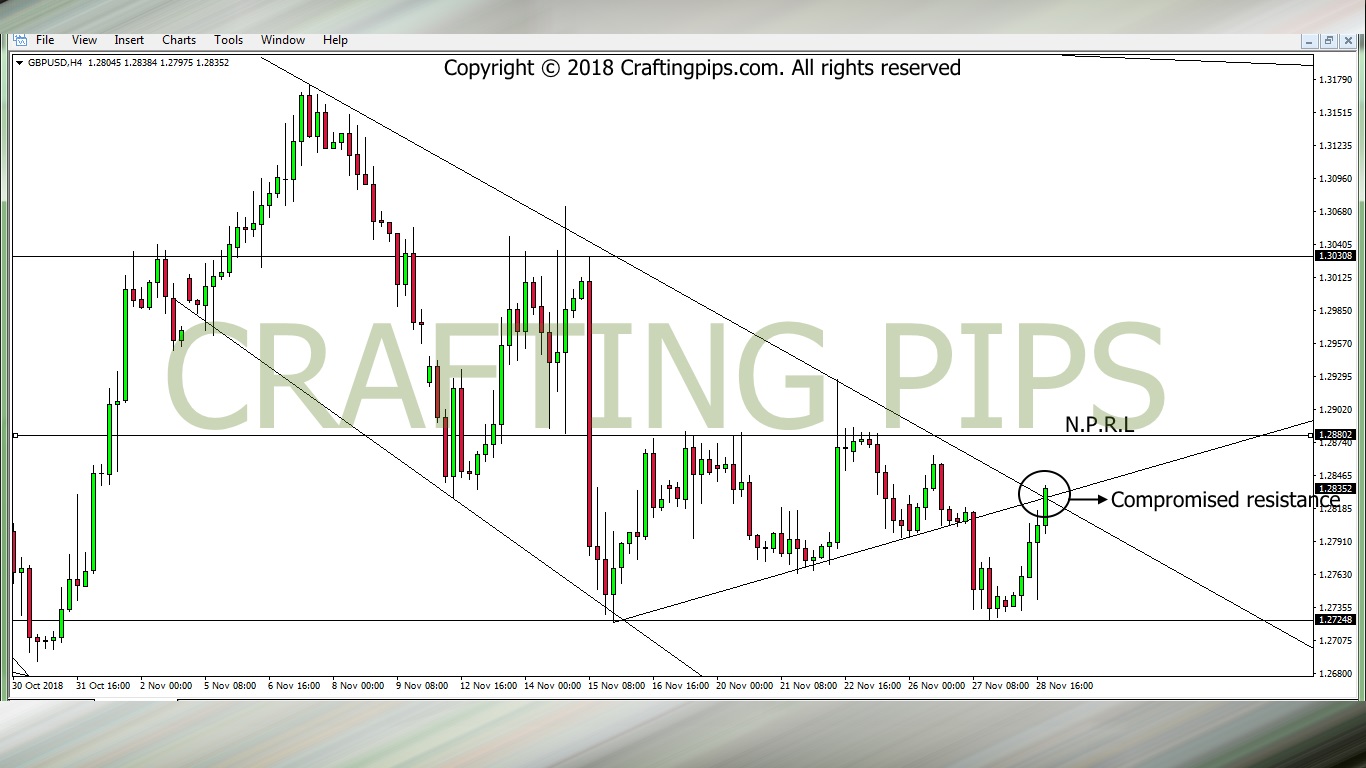Image resolution: width=1366 pixels, height=768 pixels.
Task: Click the 30 Oct 2018 date label
Action: [37, 686]
